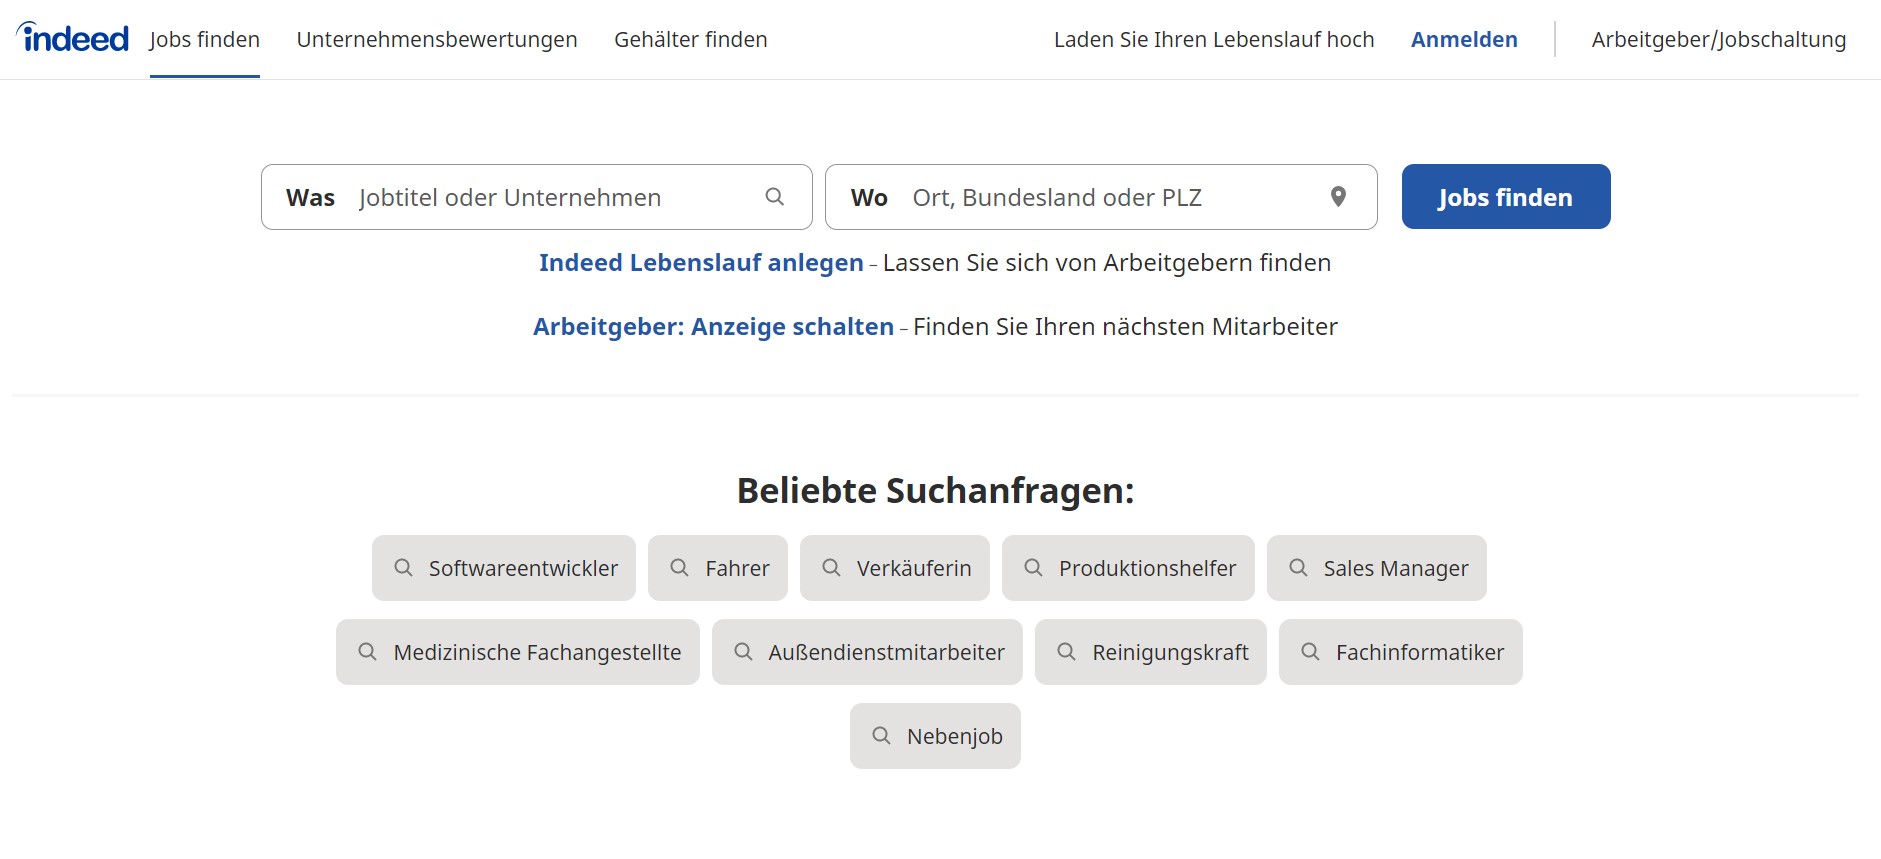Image resolution: width=1881 pixels, height=859 pixels.
Task: Focus the Was job title input
Action: pos(537,197)
